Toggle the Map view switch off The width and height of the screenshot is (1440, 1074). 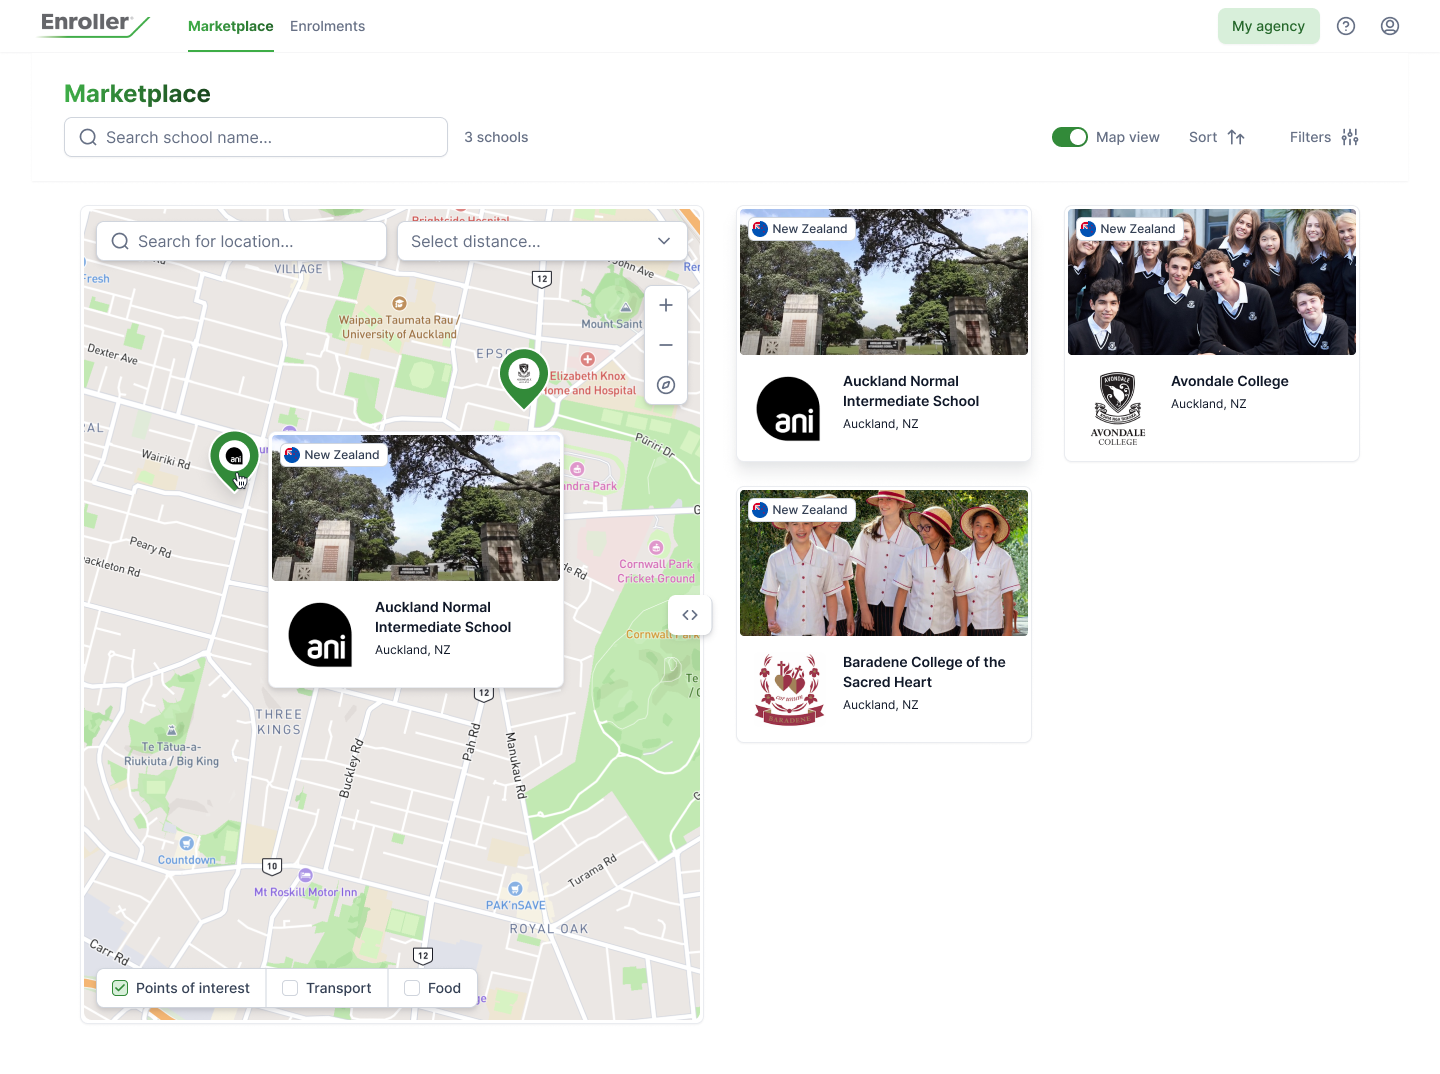click(1070, 137)
